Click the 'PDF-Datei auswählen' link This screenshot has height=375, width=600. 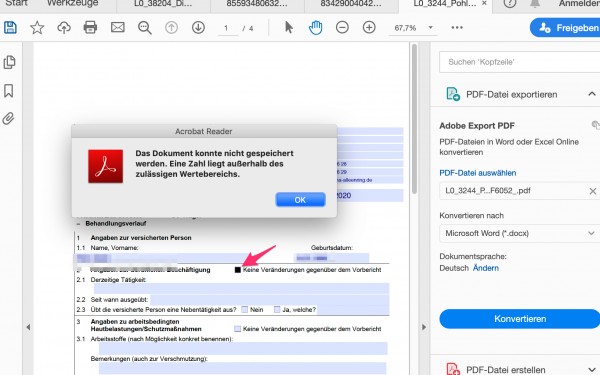[x=478, y=173]
